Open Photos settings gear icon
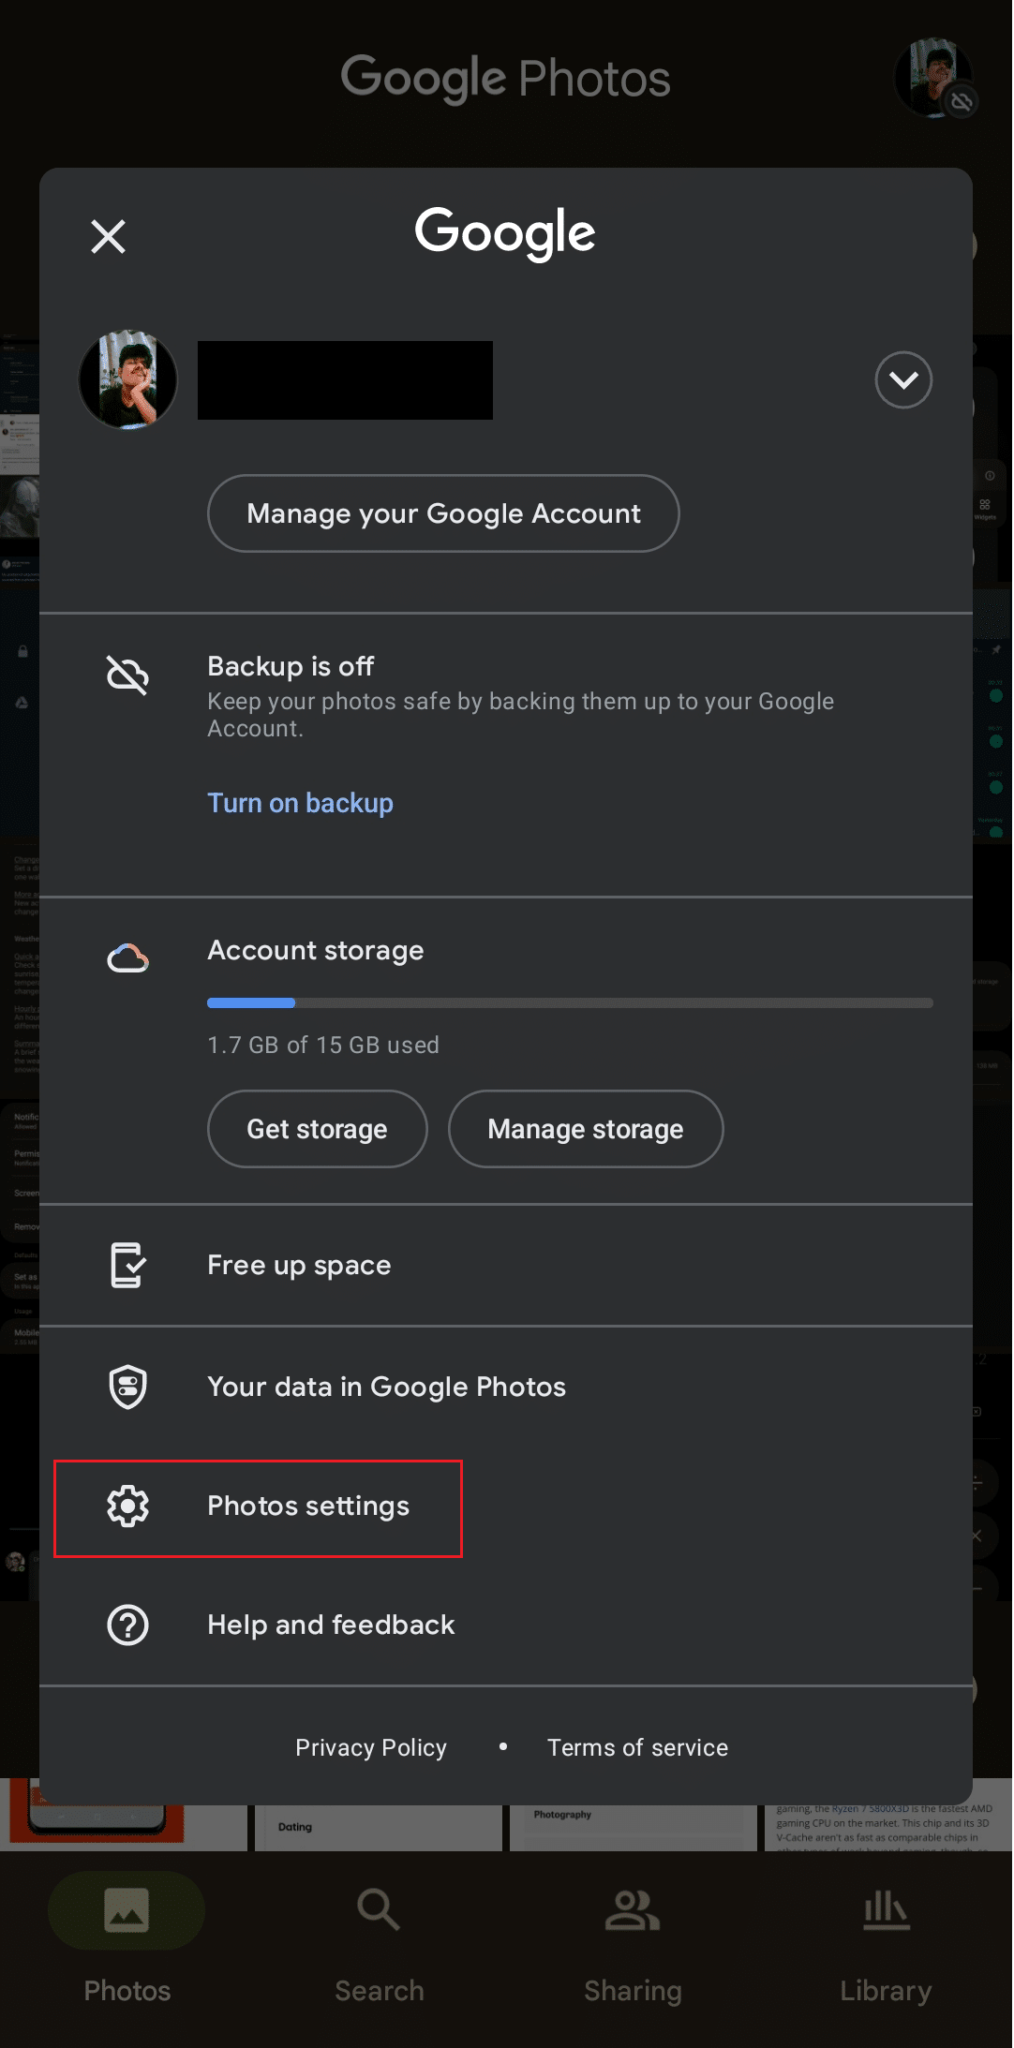 tap(128, 1506)
